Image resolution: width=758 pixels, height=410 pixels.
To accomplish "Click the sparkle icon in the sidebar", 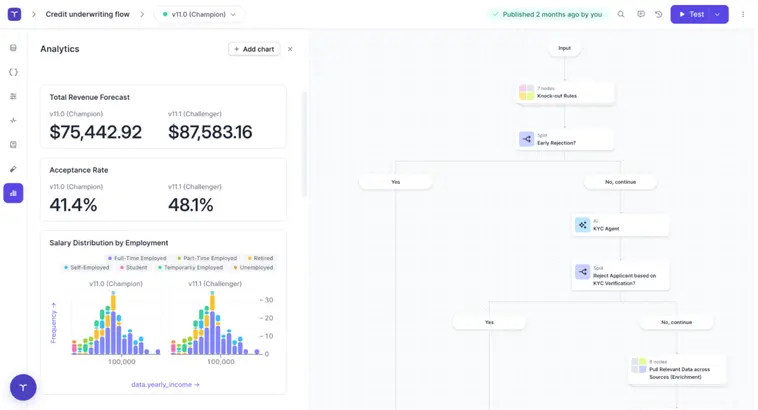I will coord(13,120).
